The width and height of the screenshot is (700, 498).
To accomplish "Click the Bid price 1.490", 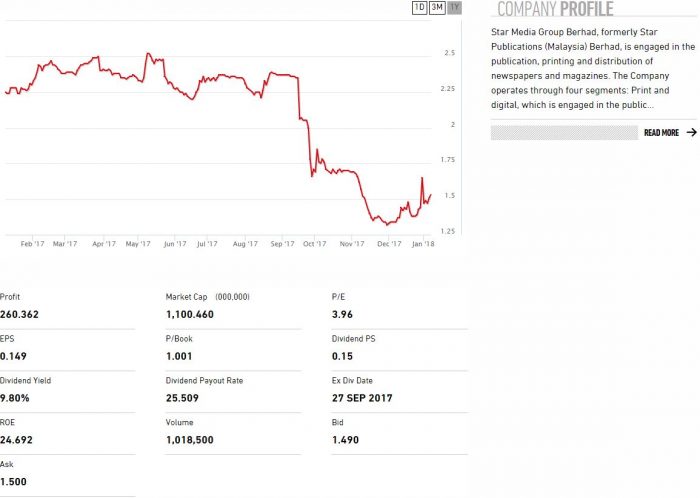I will click(345, 440).
